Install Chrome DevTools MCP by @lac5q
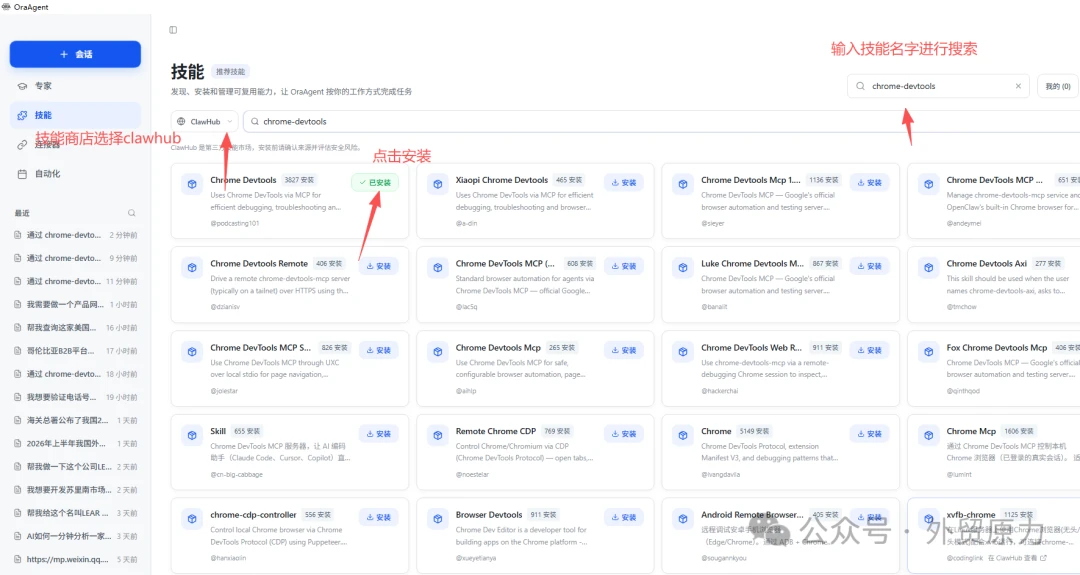Viewport: 1080px width, 575px height. (x=624, y=266)
